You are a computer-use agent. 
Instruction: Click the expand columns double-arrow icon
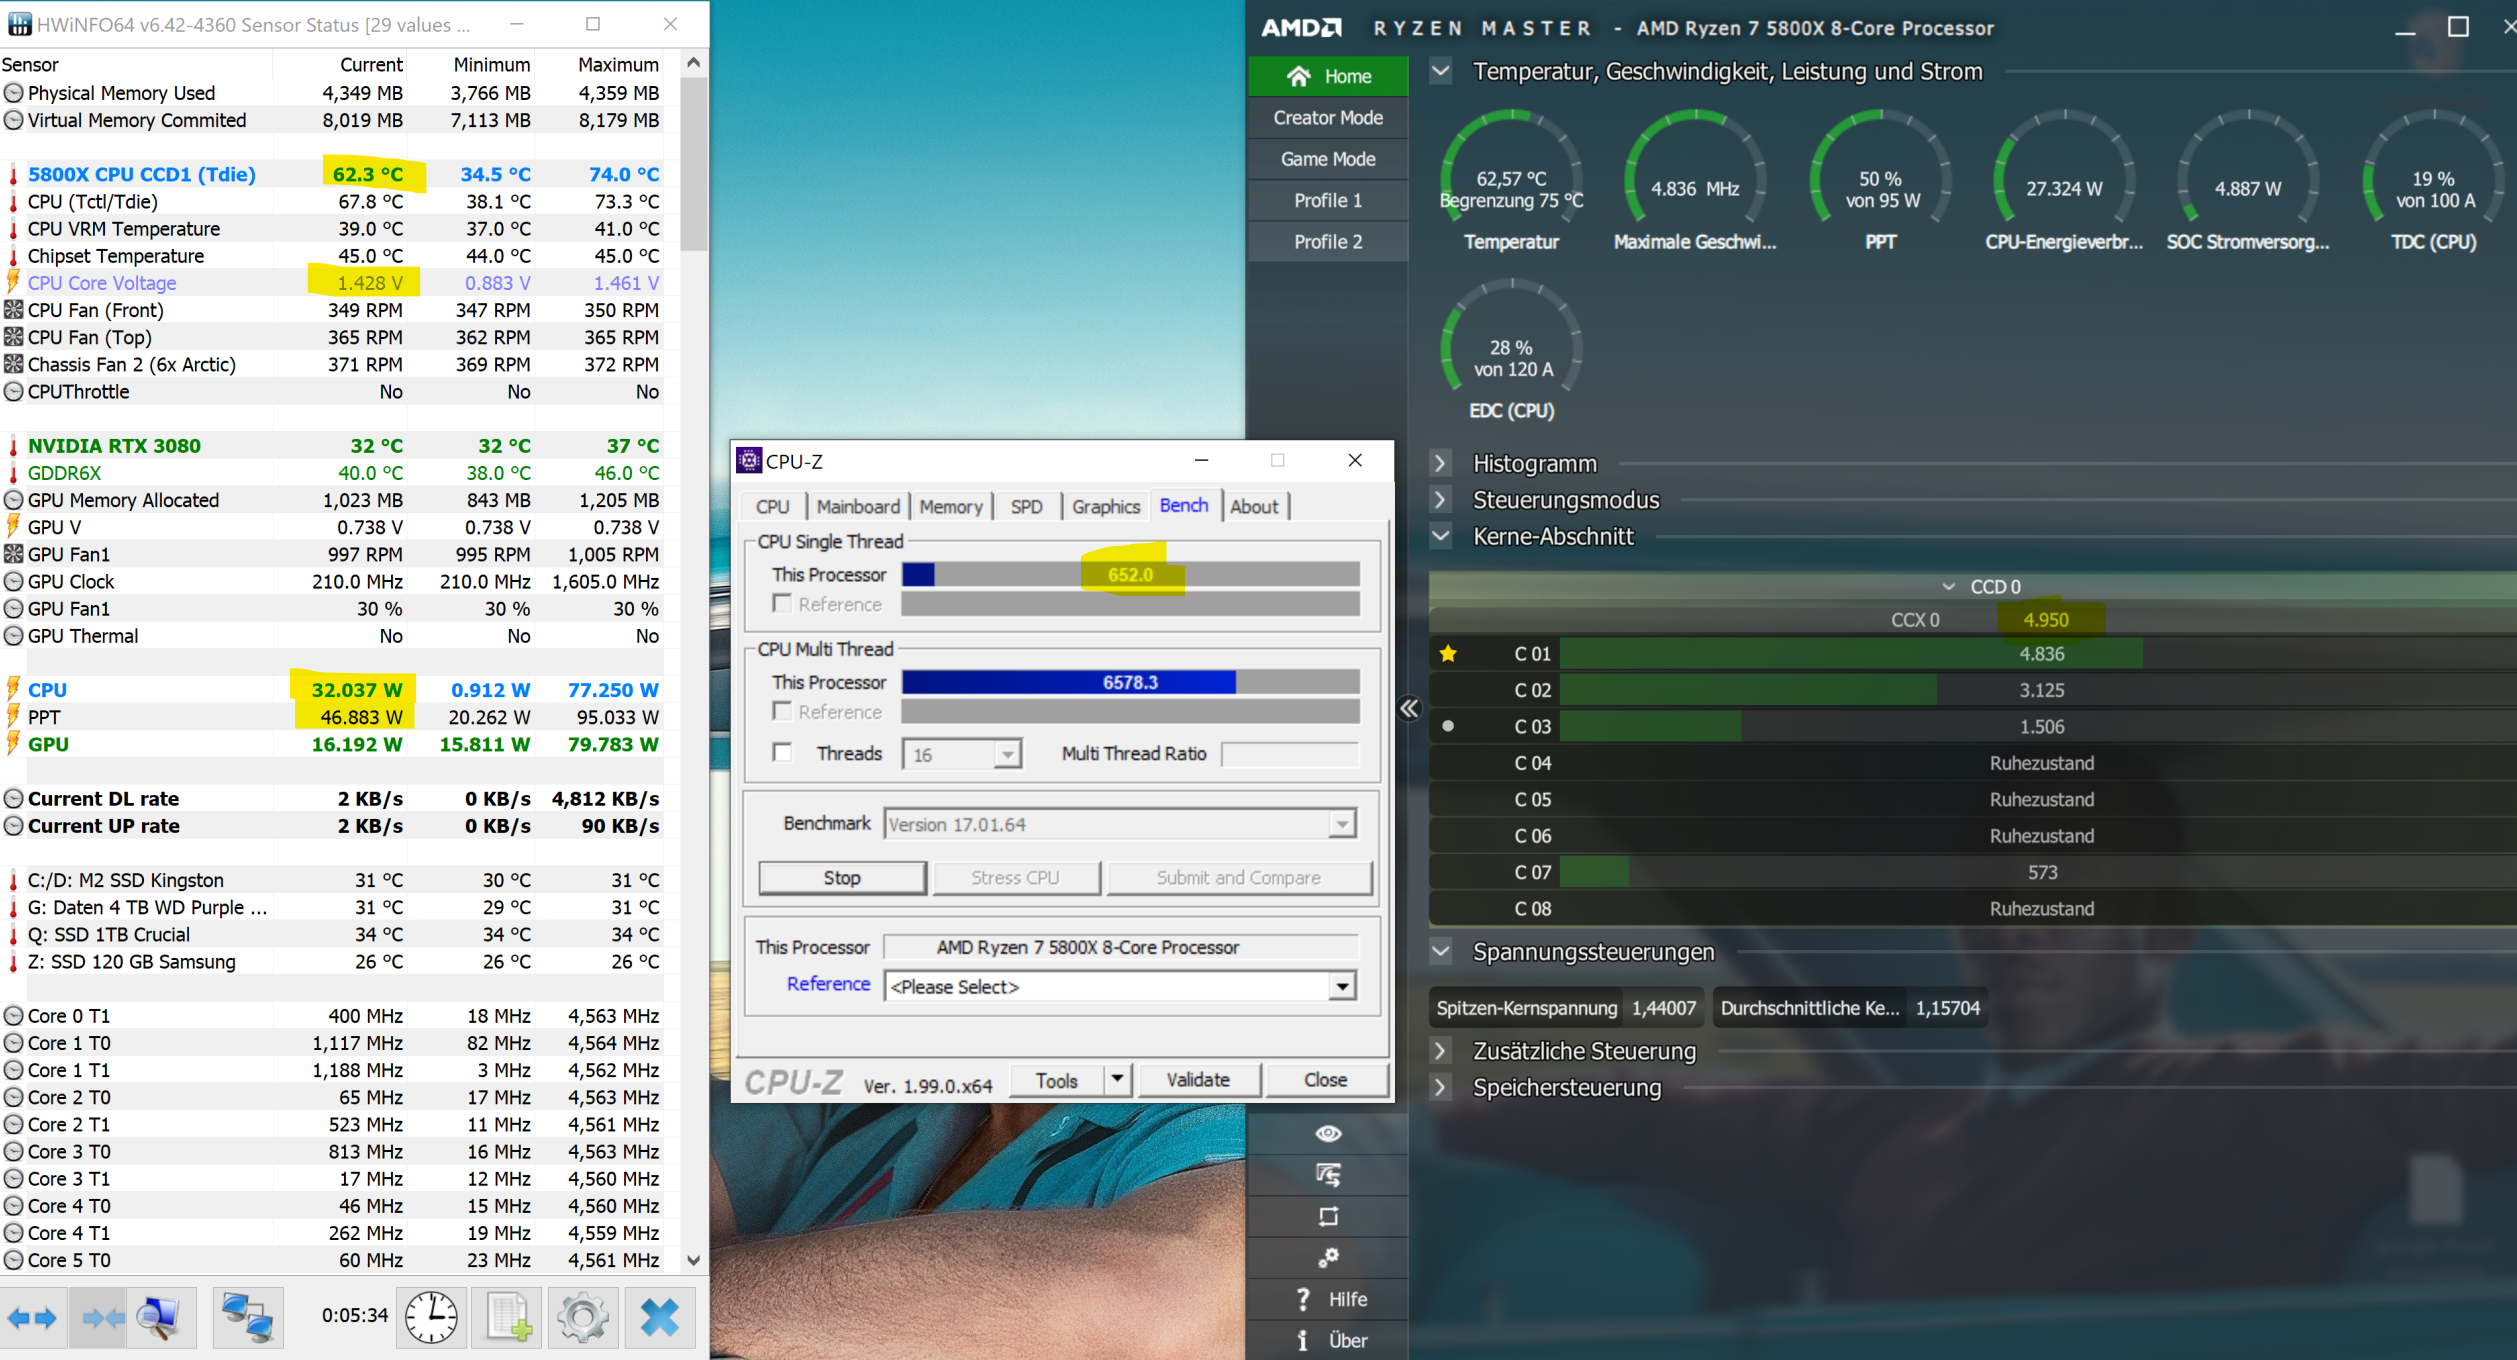32,1317
